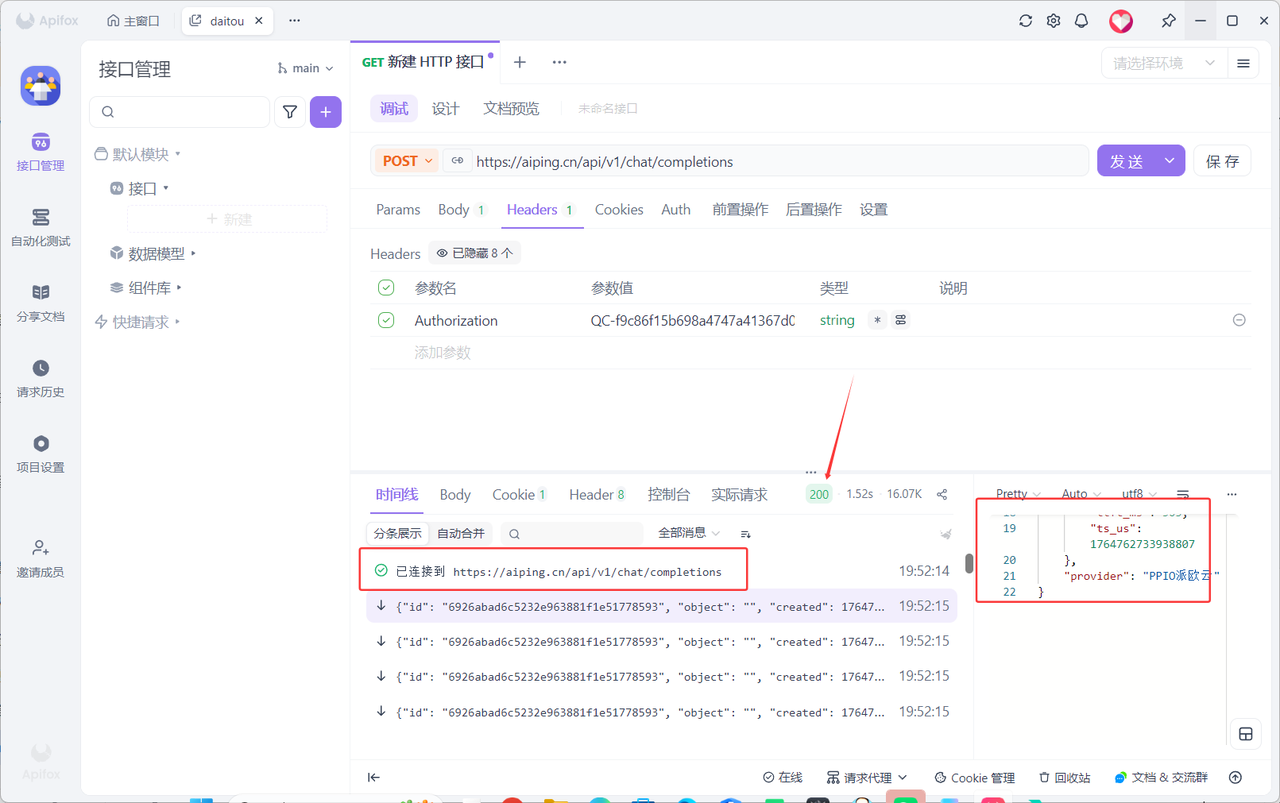
Task: Open the 全部消息 filter dropdown
Action: coord(689,534)
